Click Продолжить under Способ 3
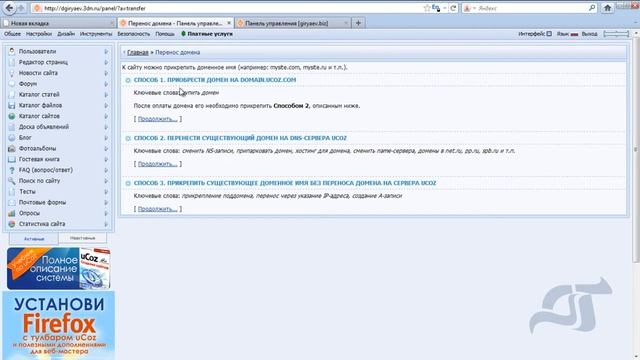Image resolution: width=640 pixels, height=360 pixels. coord(158,209)
